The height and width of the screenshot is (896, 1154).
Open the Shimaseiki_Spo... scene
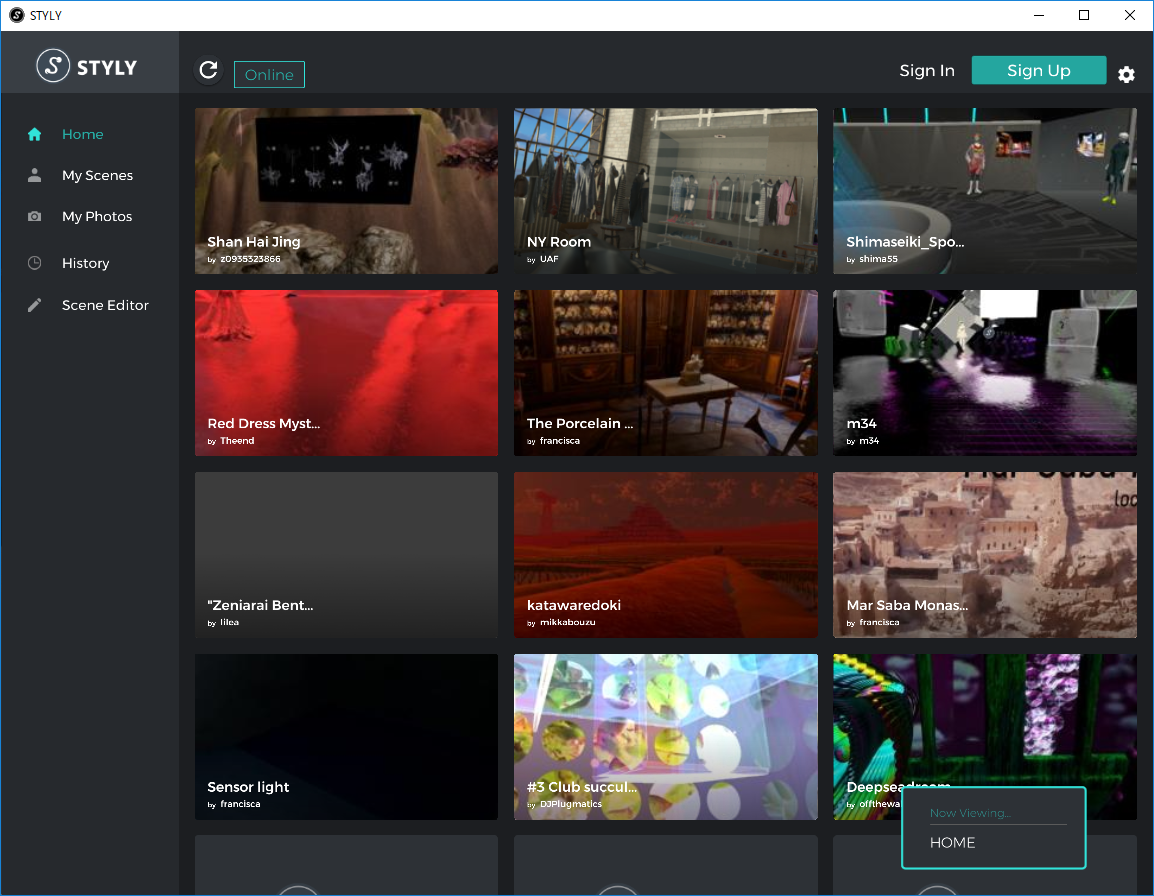click(x=985, y=191)
